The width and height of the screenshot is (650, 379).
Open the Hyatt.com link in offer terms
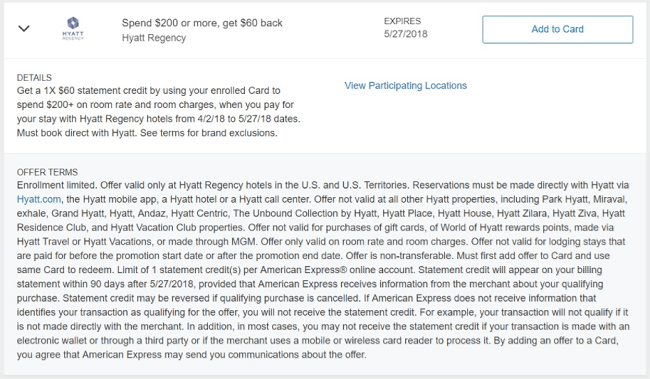tap(39, 199)
